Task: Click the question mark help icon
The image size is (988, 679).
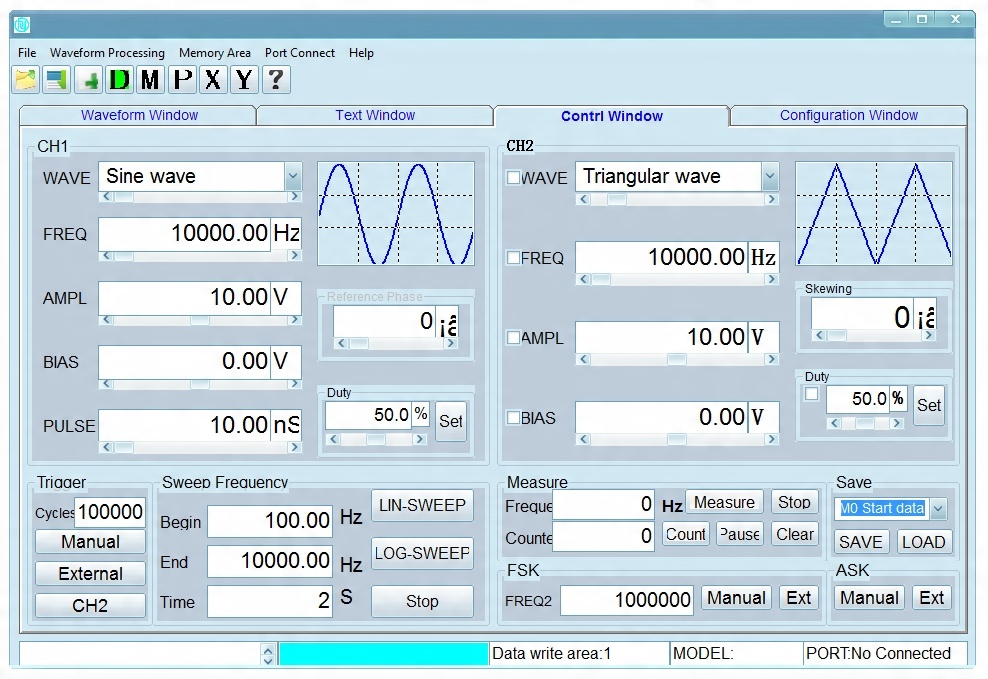Action: (x=275, y=80)
